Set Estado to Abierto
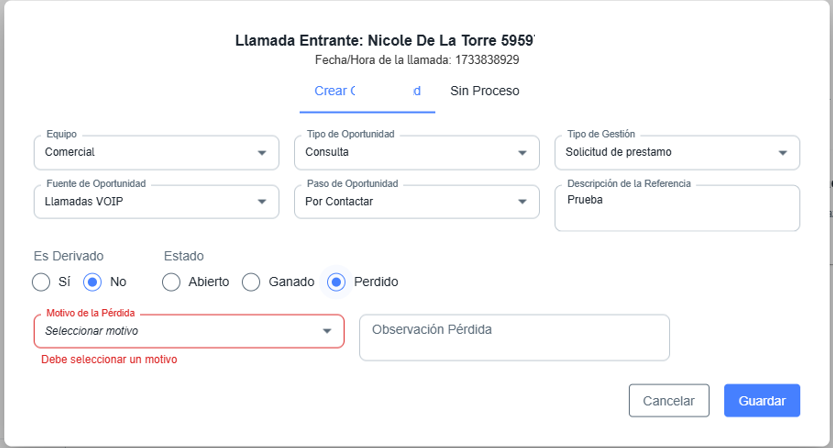This screenshot has width=833, height=448. pos(172,282)
